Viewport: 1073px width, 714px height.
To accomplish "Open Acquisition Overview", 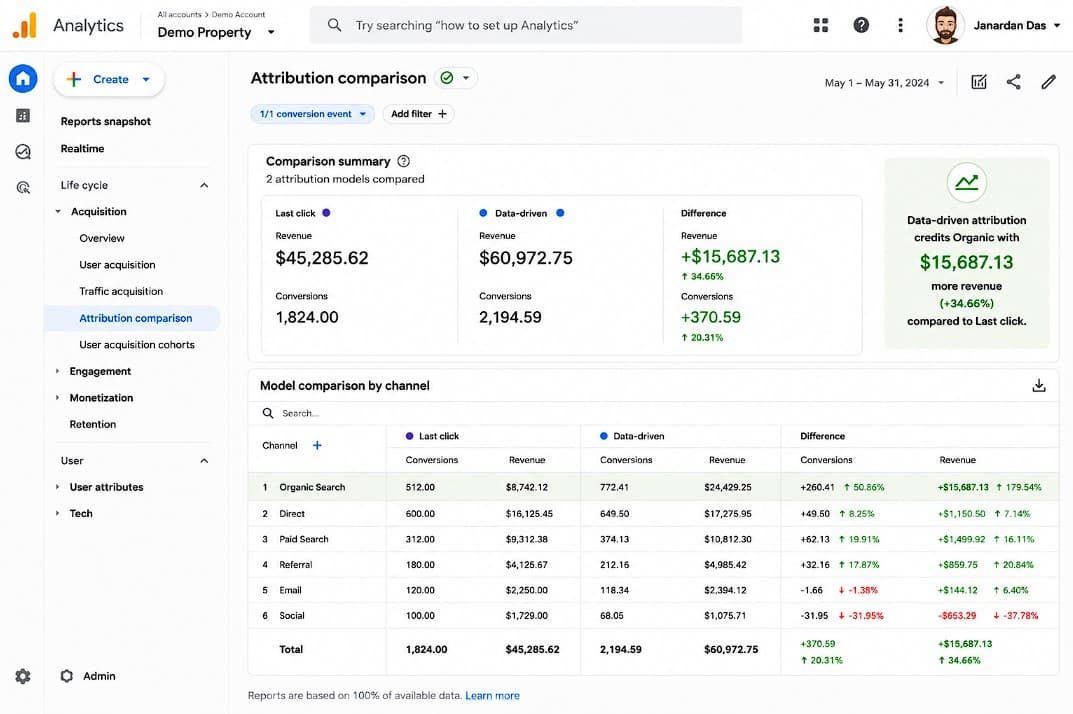I will pyautogui.click(x=102, y=238).
